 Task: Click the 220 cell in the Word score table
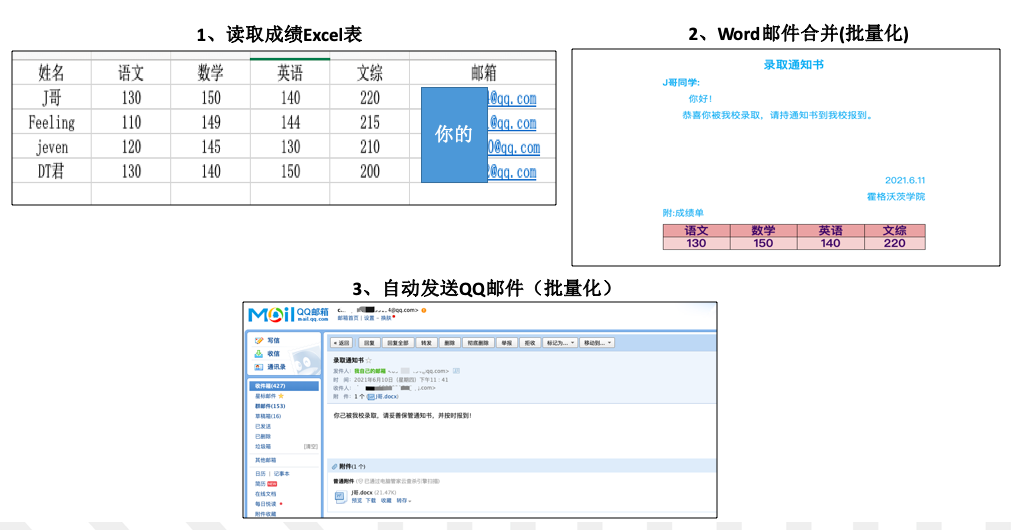[x=895, y=243]
